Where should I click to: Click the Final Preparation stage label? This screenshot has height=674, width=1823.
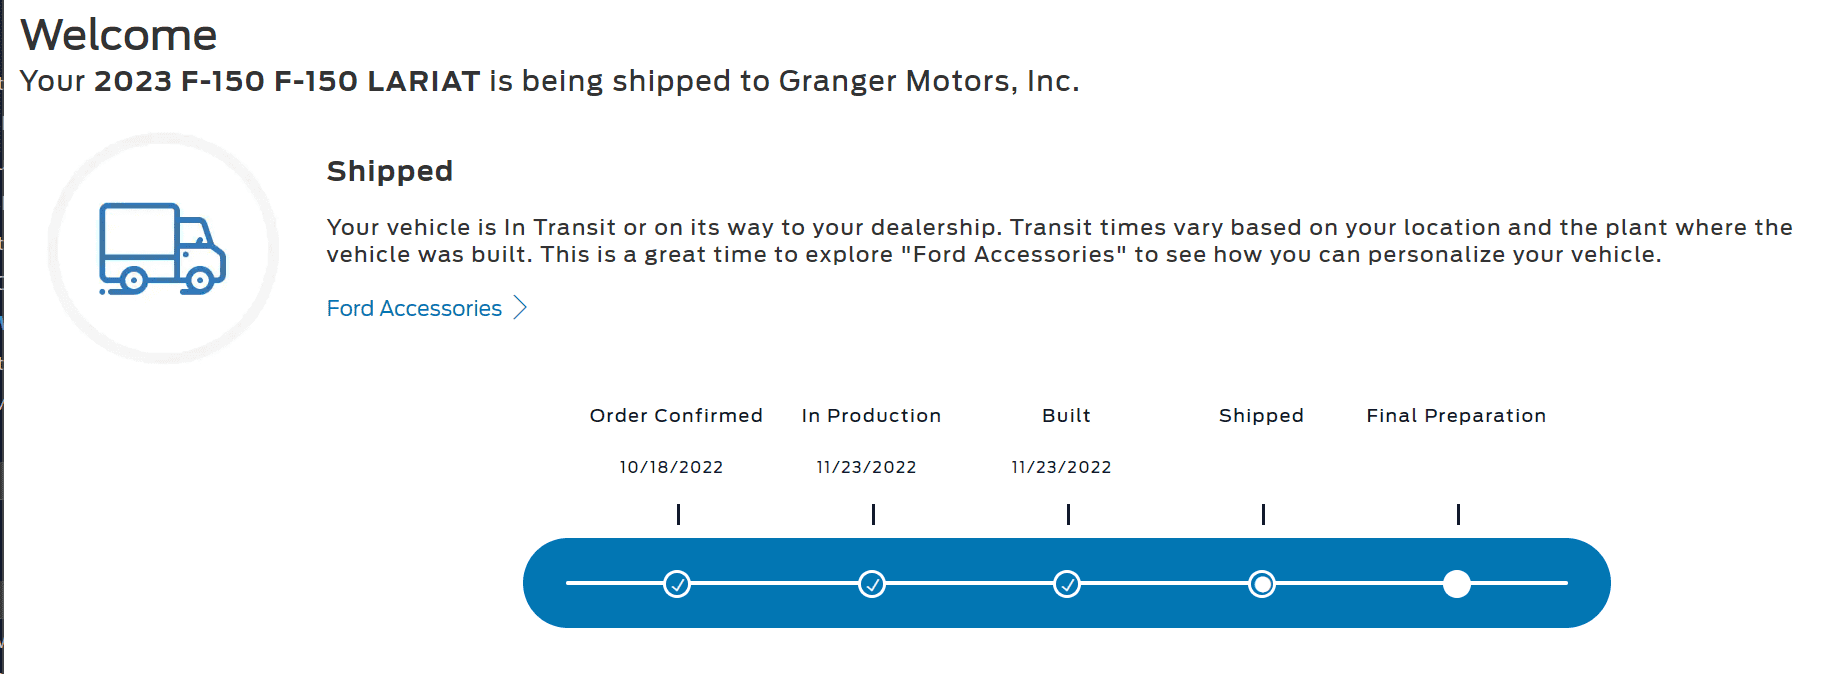(1456, 416)
